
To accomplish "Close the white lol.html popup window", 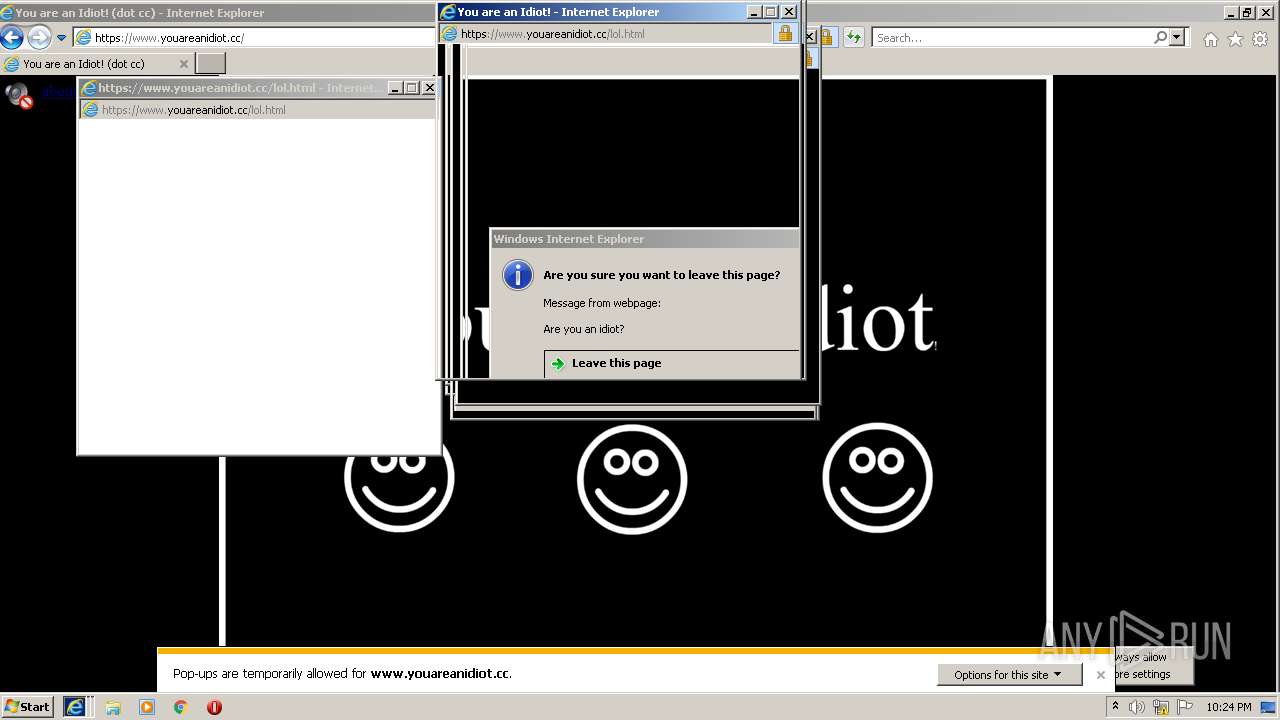I will [x=430, y=88].
